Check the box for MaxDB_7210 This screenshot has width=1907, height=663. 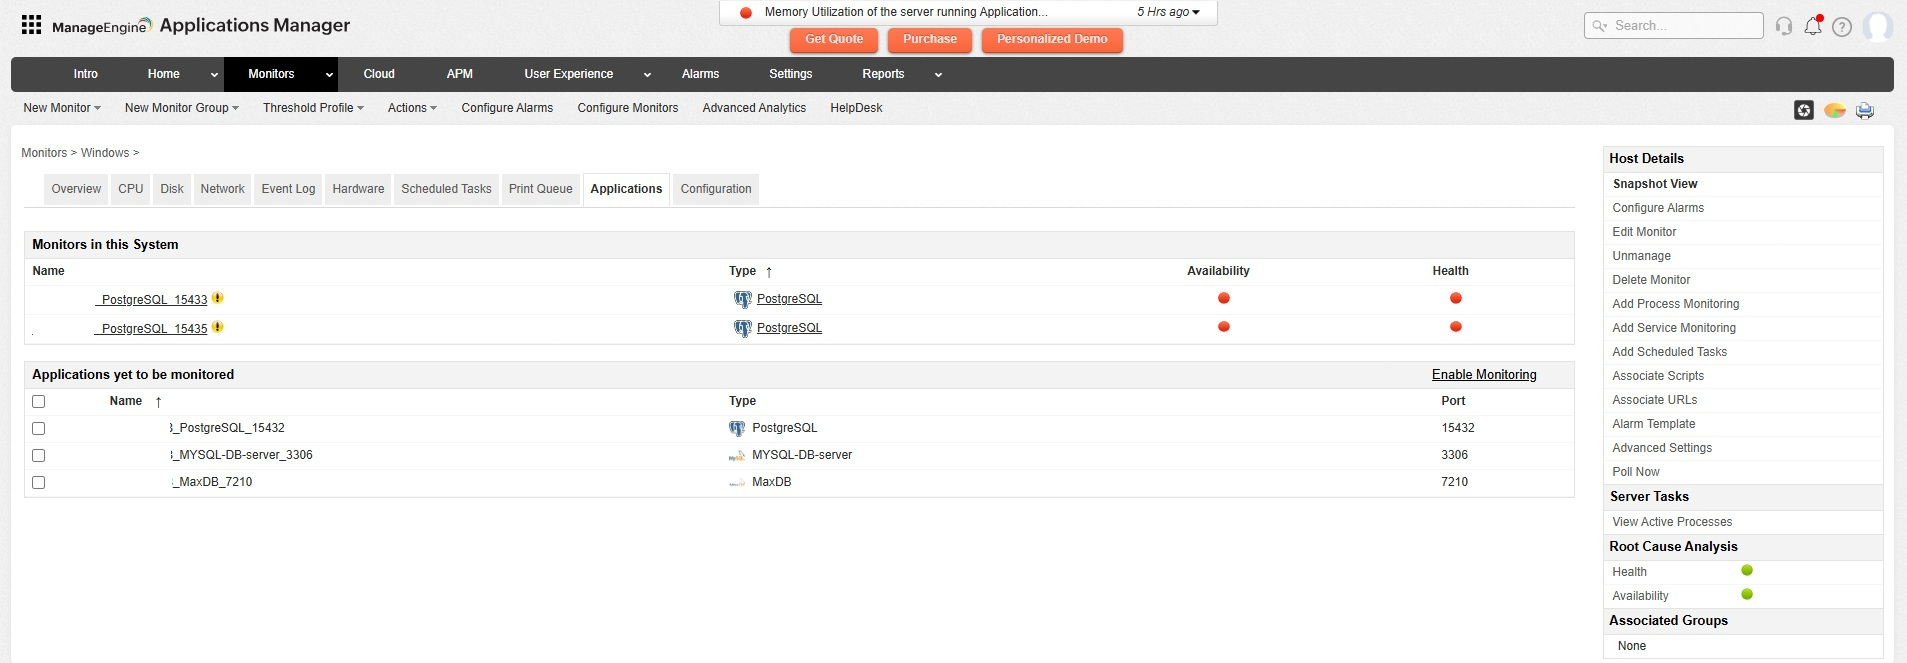tap(39, 482)
